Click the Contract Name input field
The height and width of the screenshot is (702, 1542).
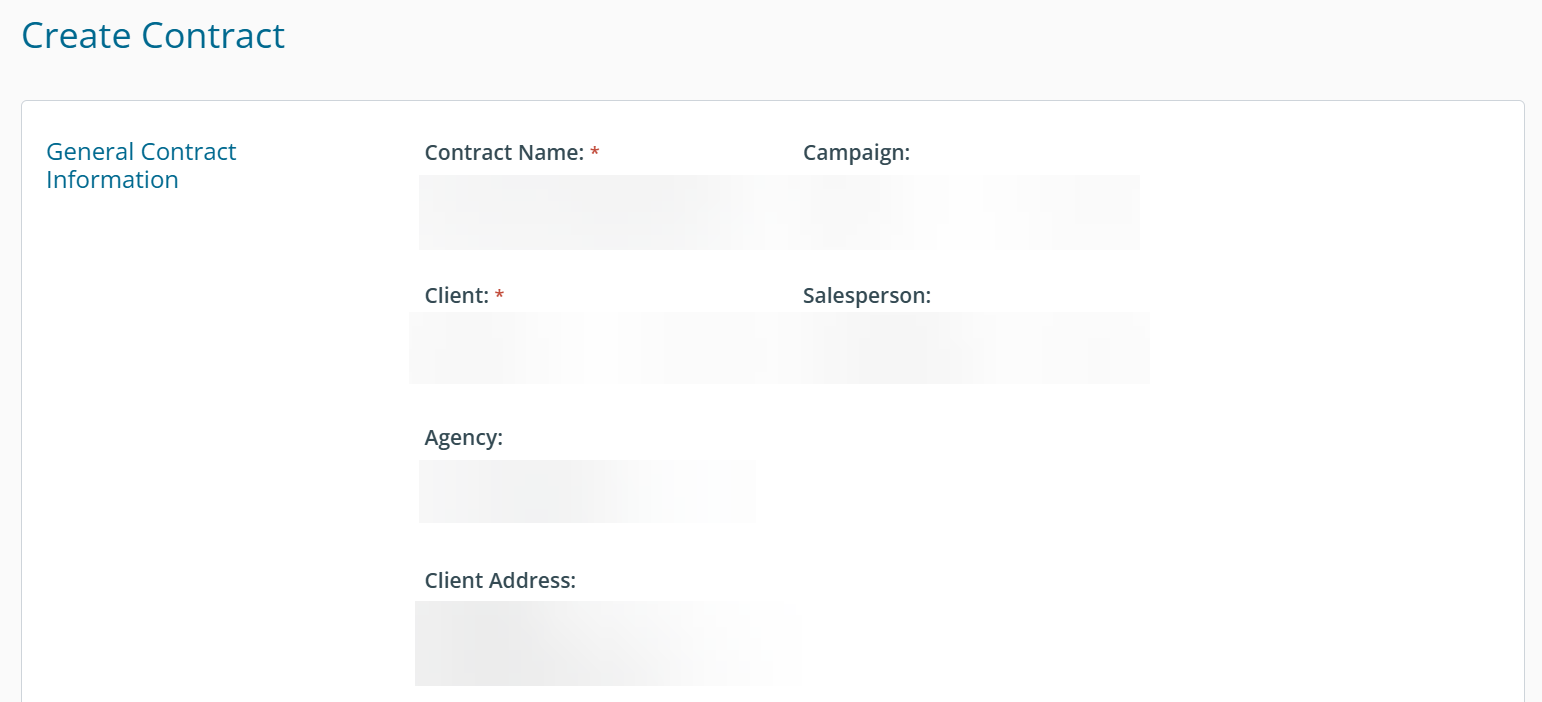coord(600,212)
